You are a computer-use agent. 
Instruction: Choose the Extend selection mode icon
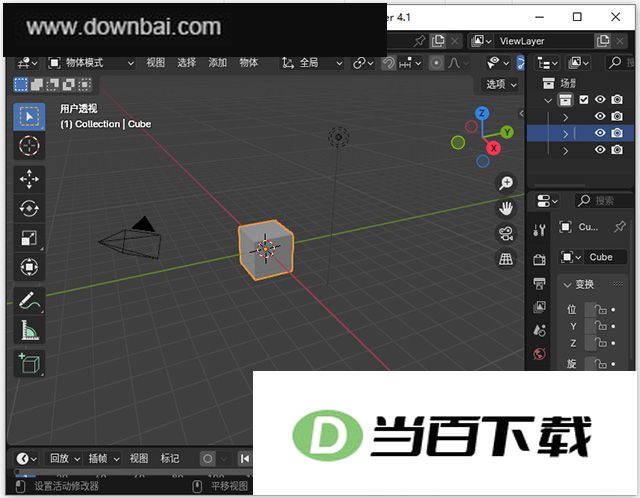coord(37,84)
